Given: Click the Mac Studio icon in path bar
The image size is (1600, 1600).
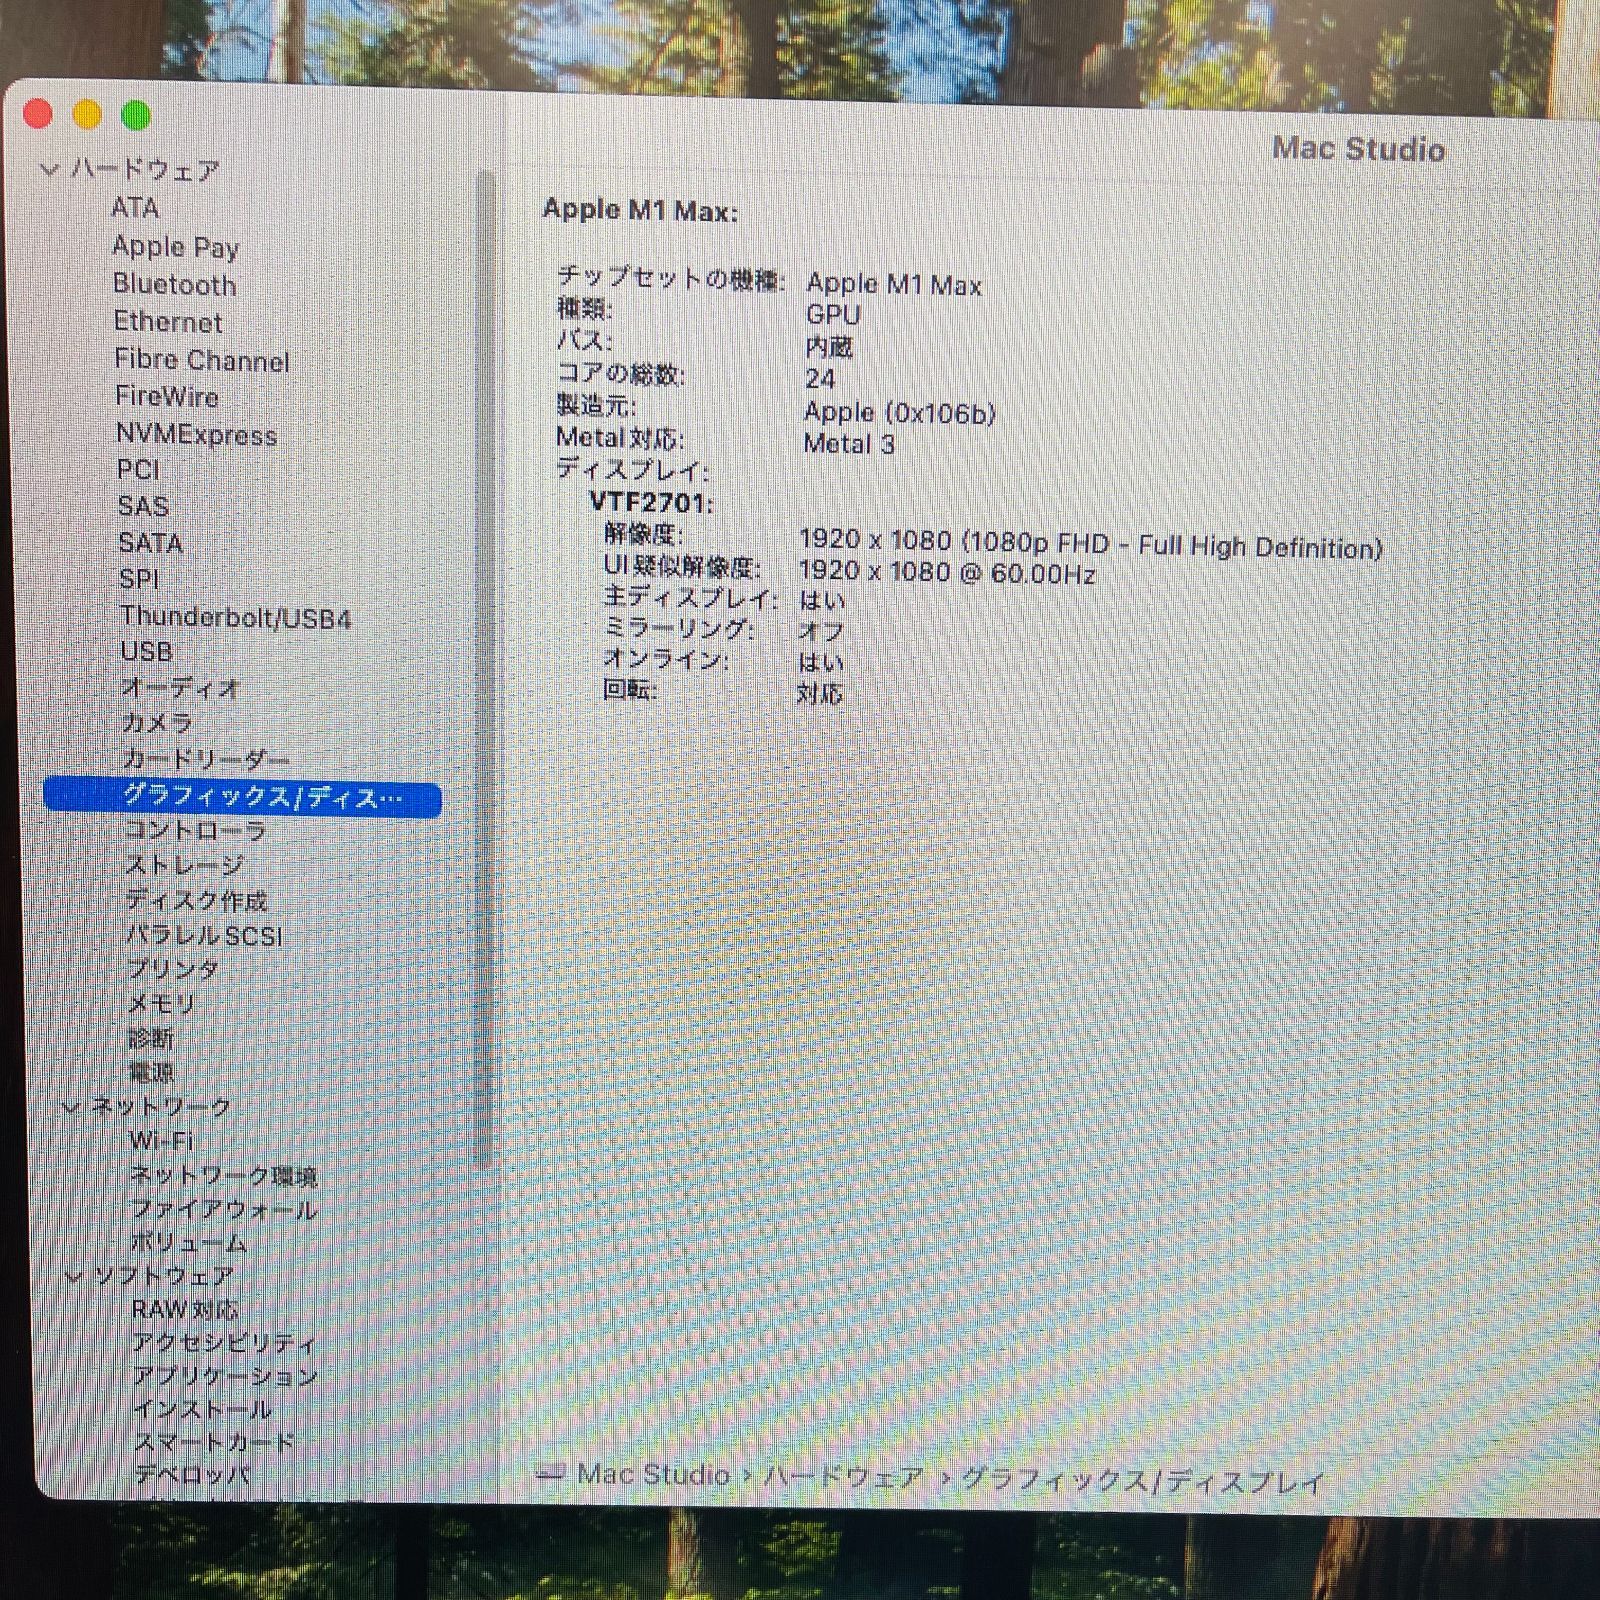Looking at the screenshot, I should pyautogui.click(x=550, y=1473).
